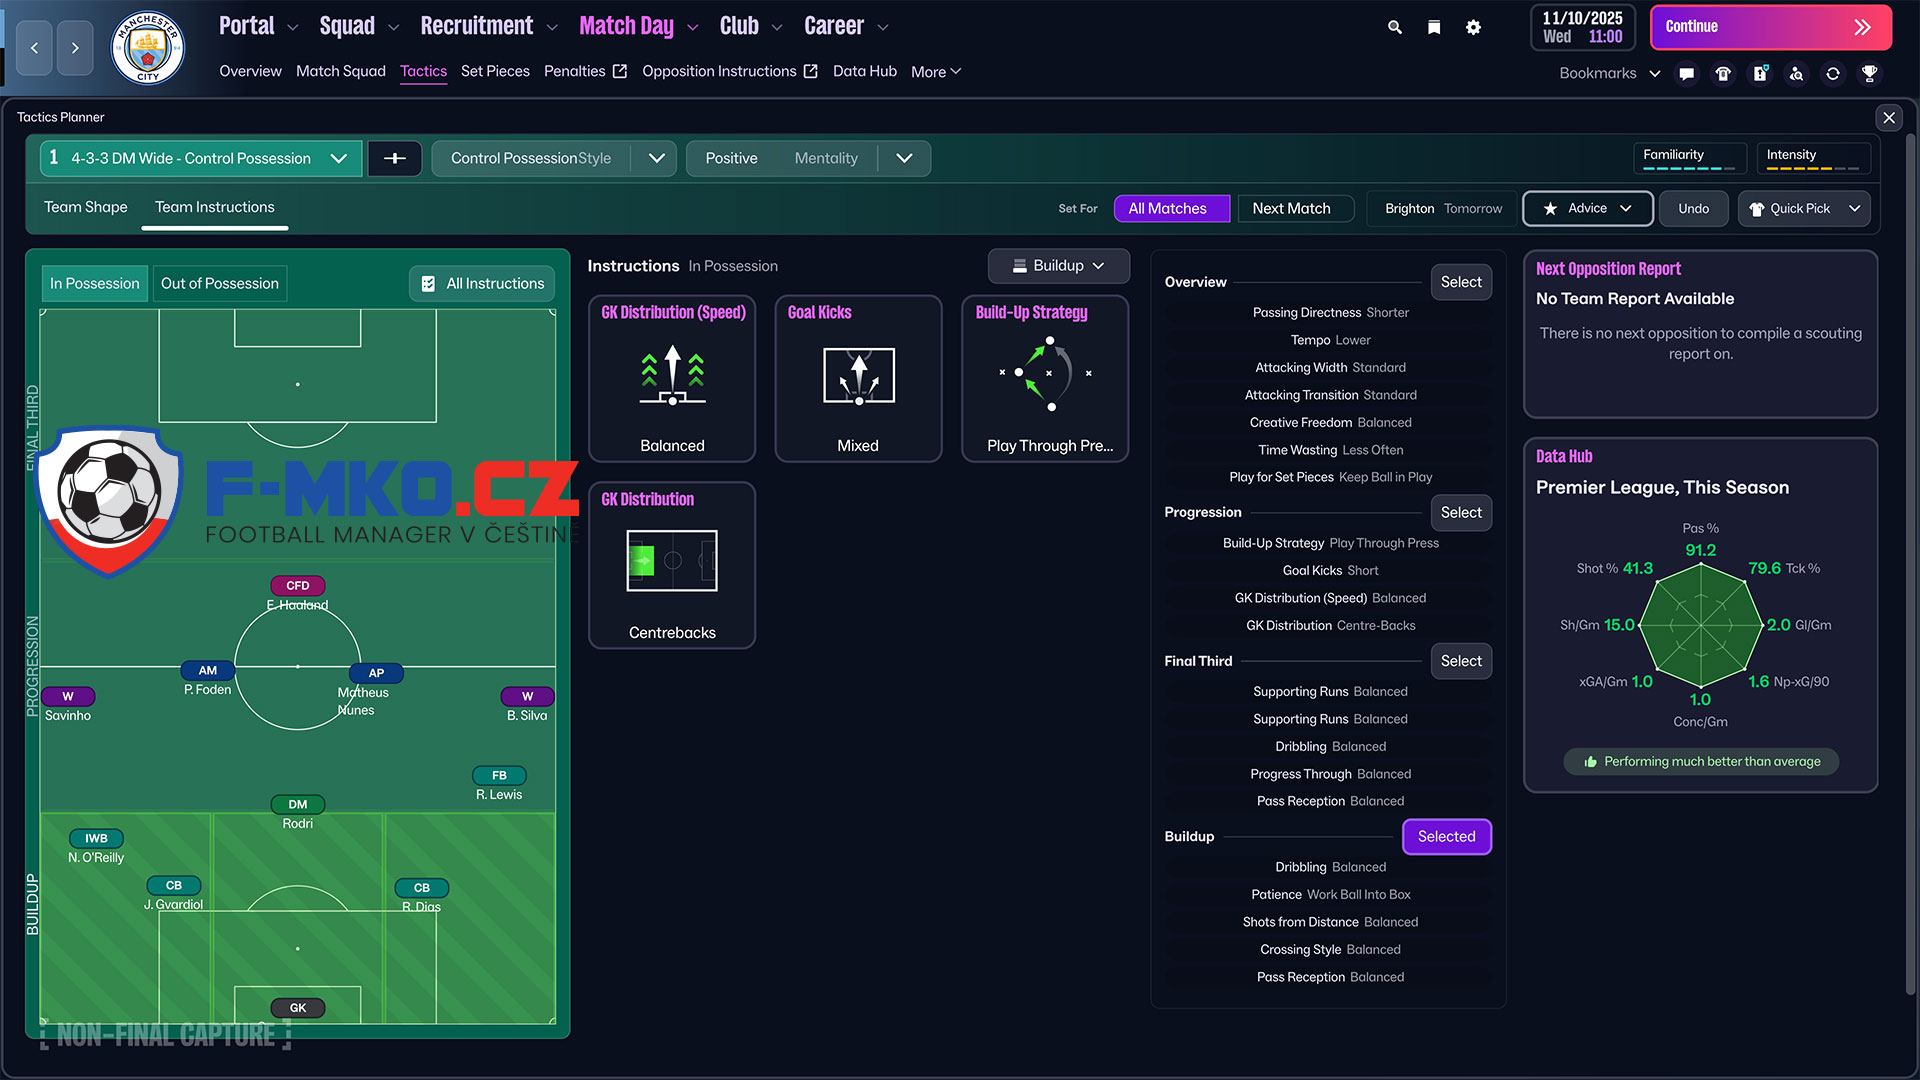Toggle the All Instructions checkbox

pyautogui.click(x=428, y=284)
